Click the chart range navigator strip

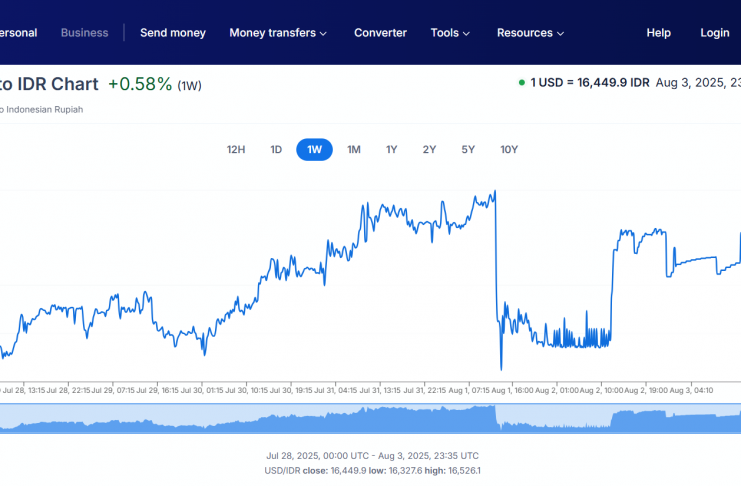pos(370,419)
